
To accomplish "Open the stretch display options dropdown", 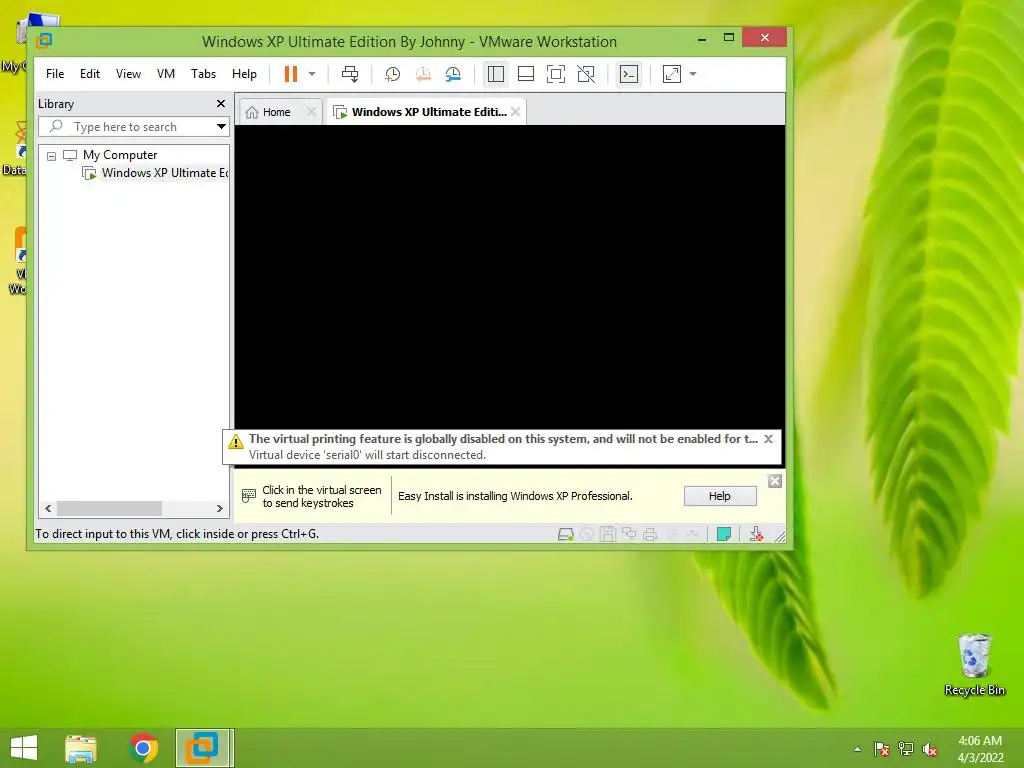I will click(x=693, y=74).
